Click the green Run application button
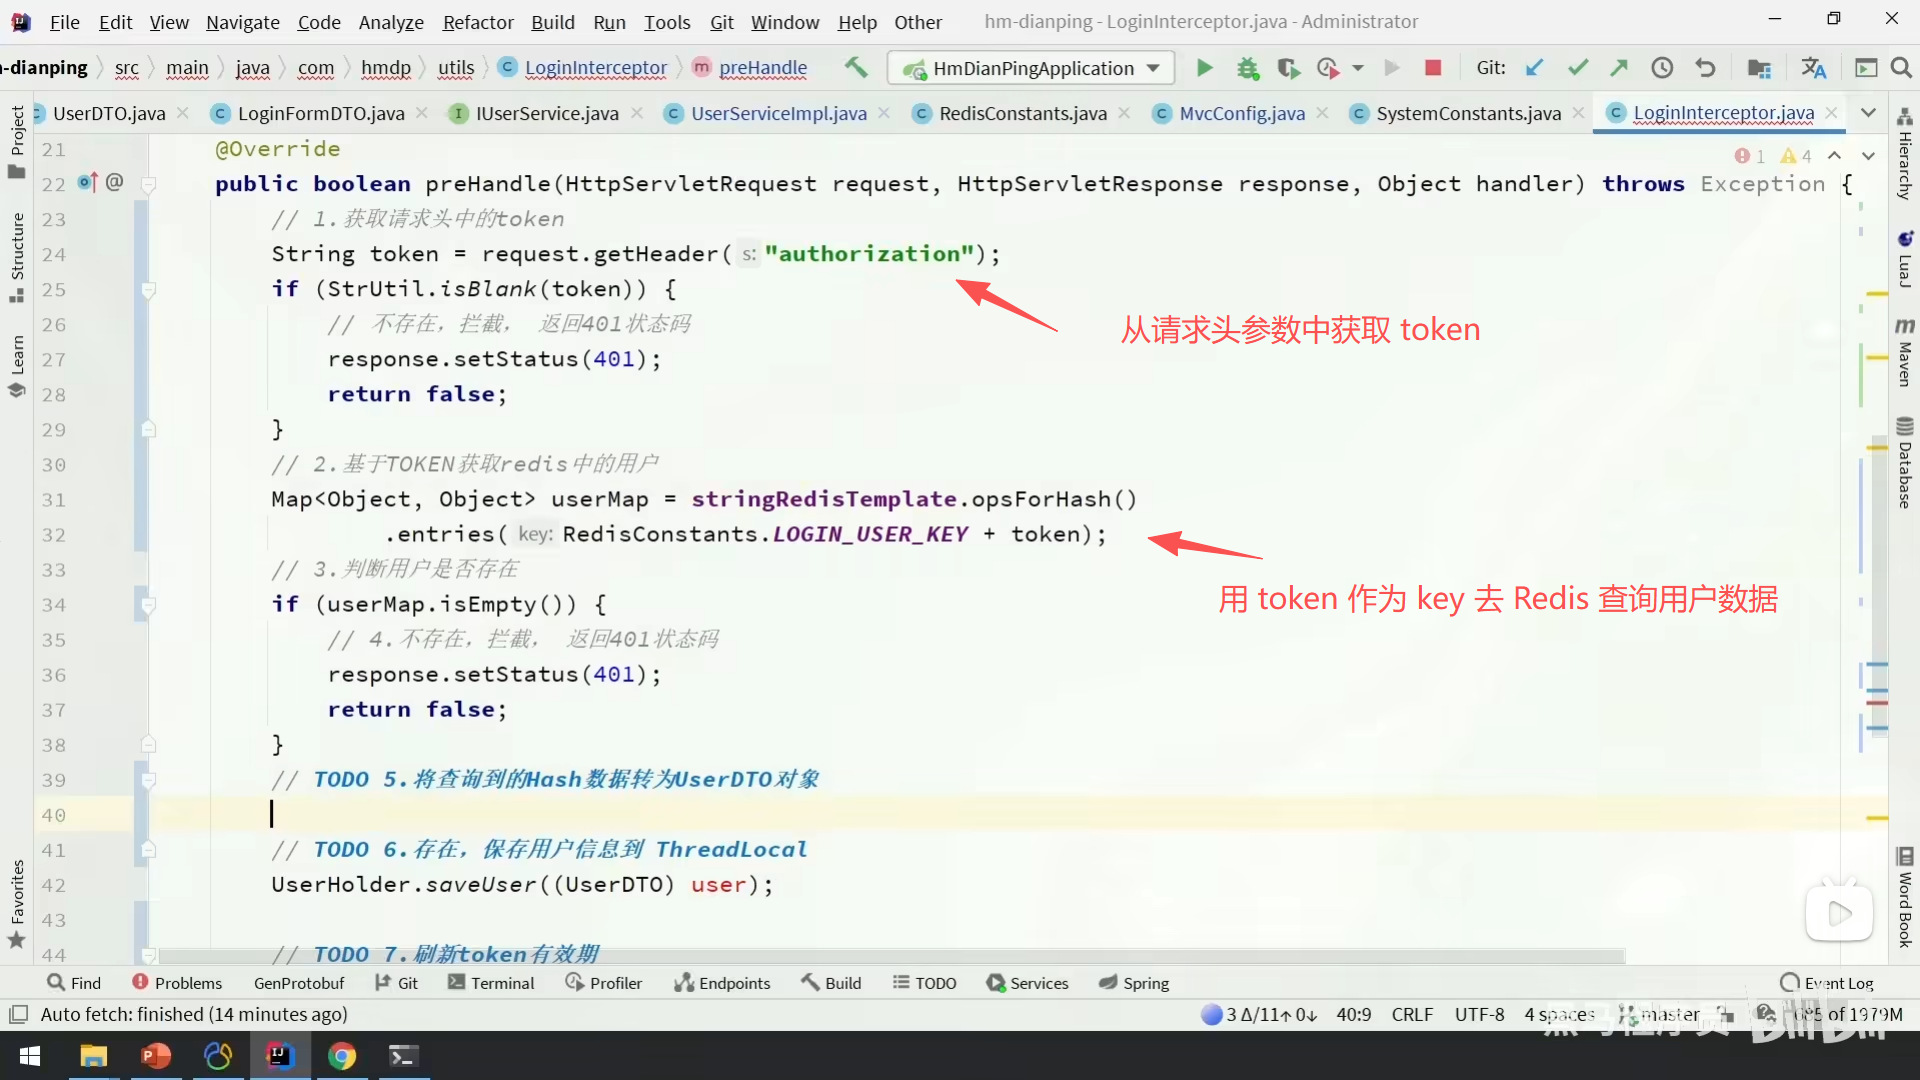The image size is (1920, 1080). pos(1204,68)
